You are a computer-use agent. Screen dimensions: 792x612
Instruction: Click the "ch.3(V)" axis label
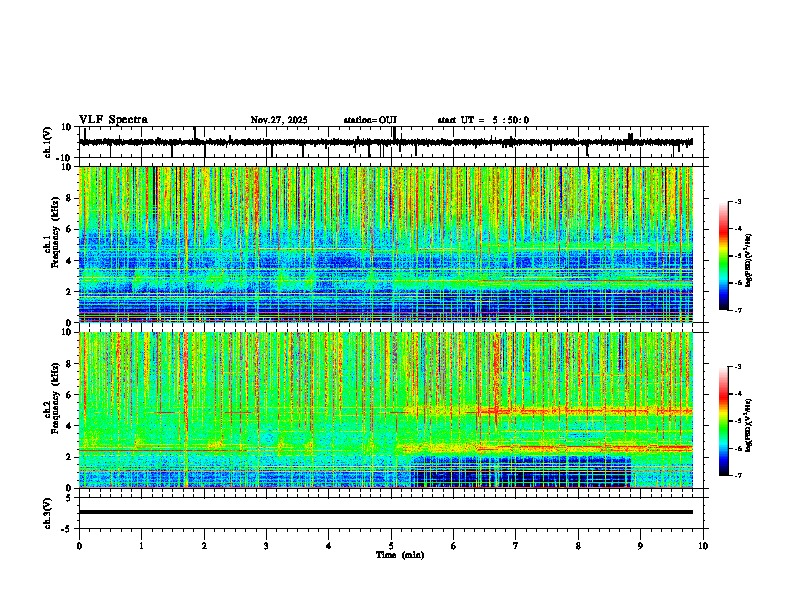click(x=48, y=513)
